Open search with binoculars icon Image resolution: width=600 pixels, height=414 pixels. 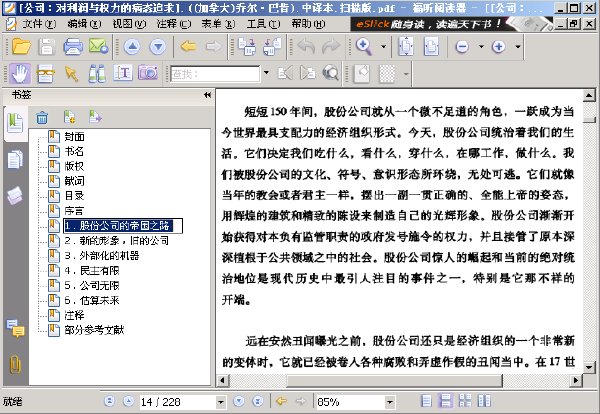(x=97, y=73)
